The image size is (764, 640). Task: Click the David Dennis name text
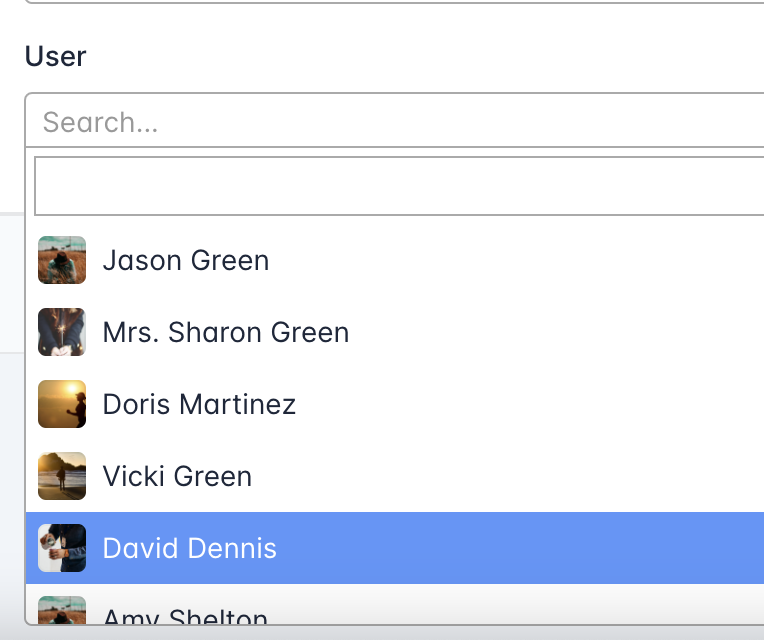[190, 548]
